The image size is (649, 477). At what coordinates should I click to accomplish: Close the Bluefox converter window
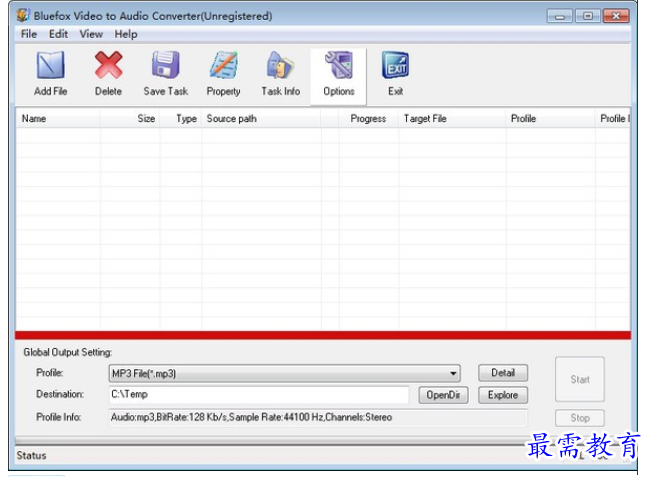click(616, 16)
